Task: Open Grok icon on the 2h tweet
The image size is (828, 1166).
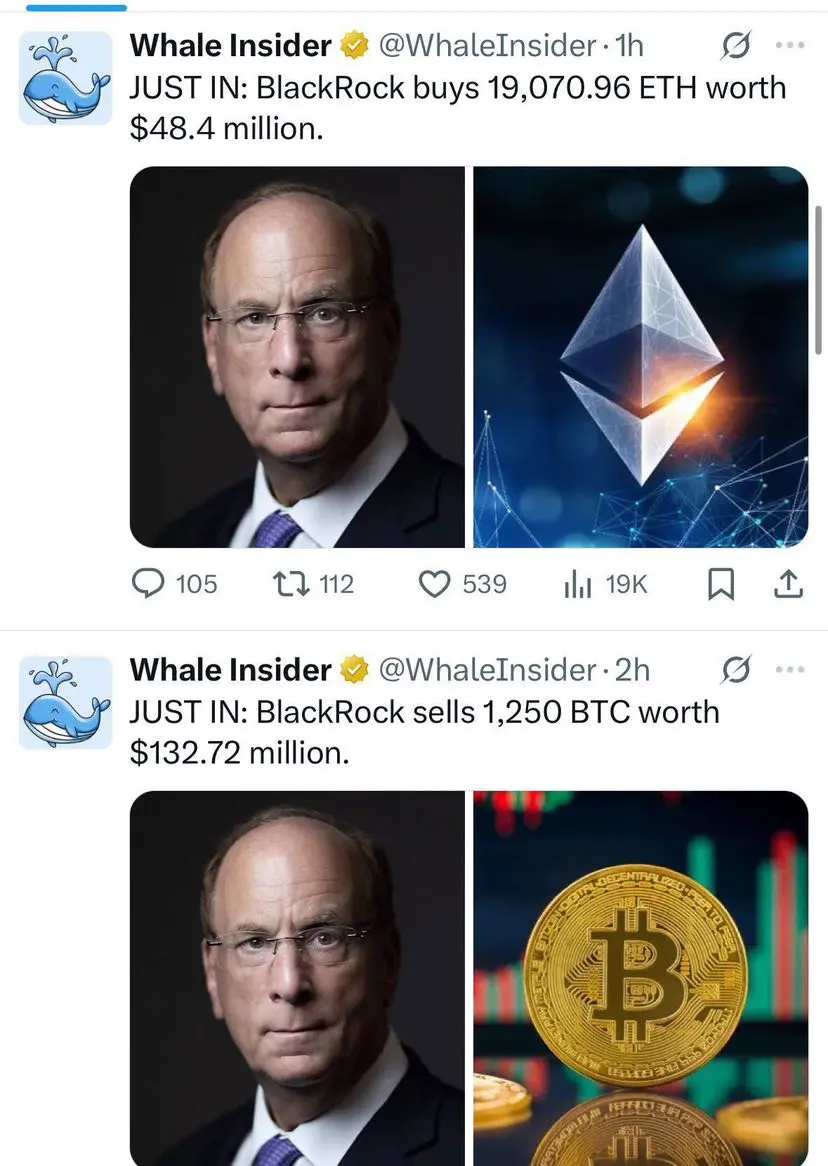Action: (736, 669)
